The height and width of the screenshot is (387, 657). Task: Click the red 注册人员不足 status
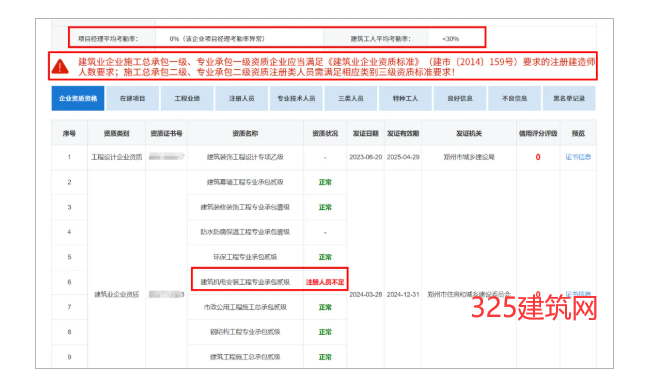[x=325, y=282]
